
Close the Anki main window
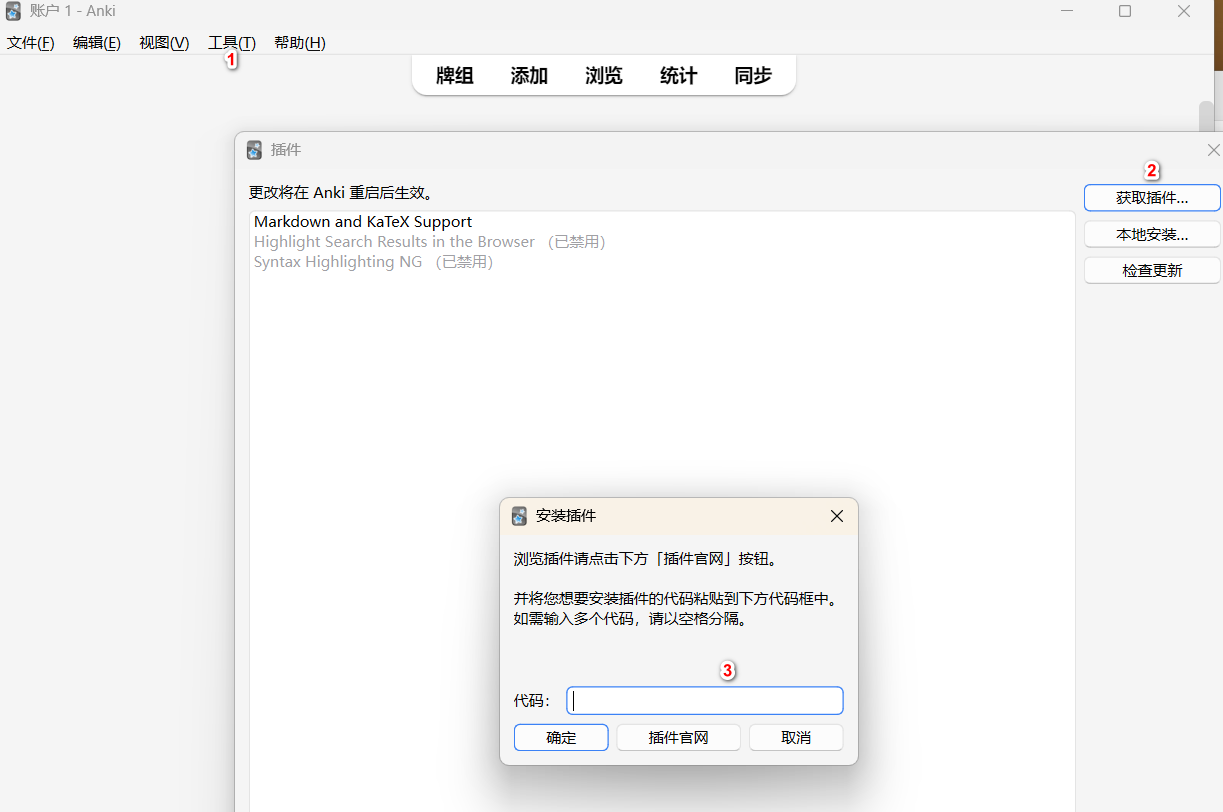coord(1184,12)
